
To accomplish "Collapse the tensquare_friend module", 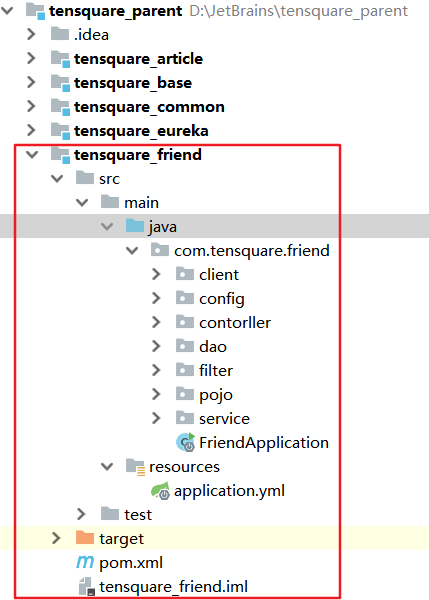I will tap(32, 155).
